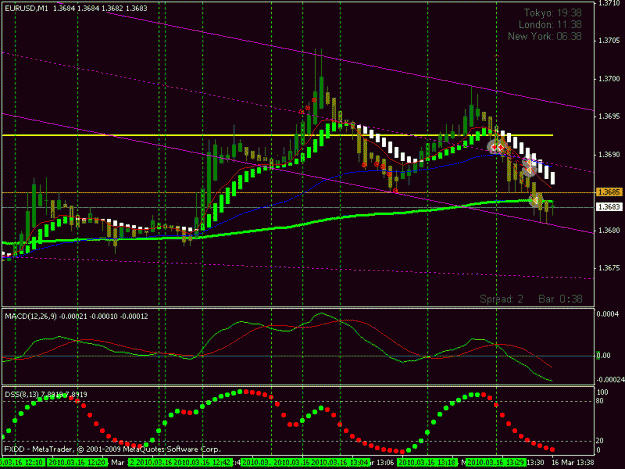
Task: Click the 100 level on DSS scale
Action: (602, 392)
